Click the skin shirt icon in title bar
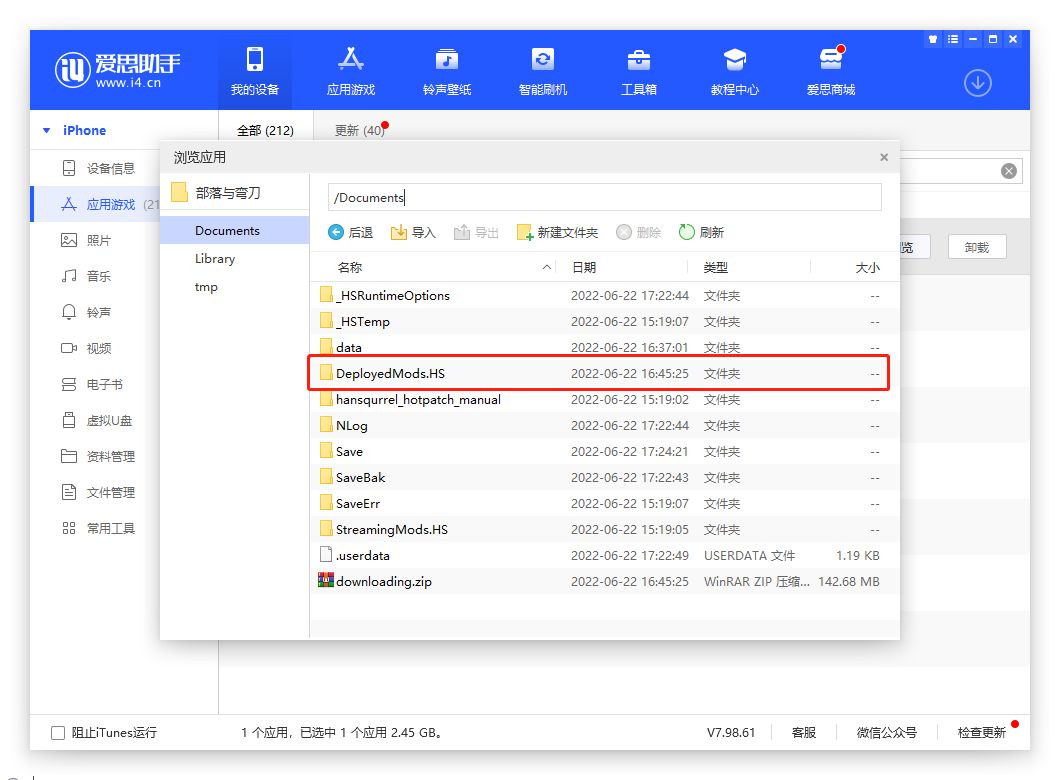Viewport: 1060px width, 780px height. pyautogui.click(x=933, y=39)
